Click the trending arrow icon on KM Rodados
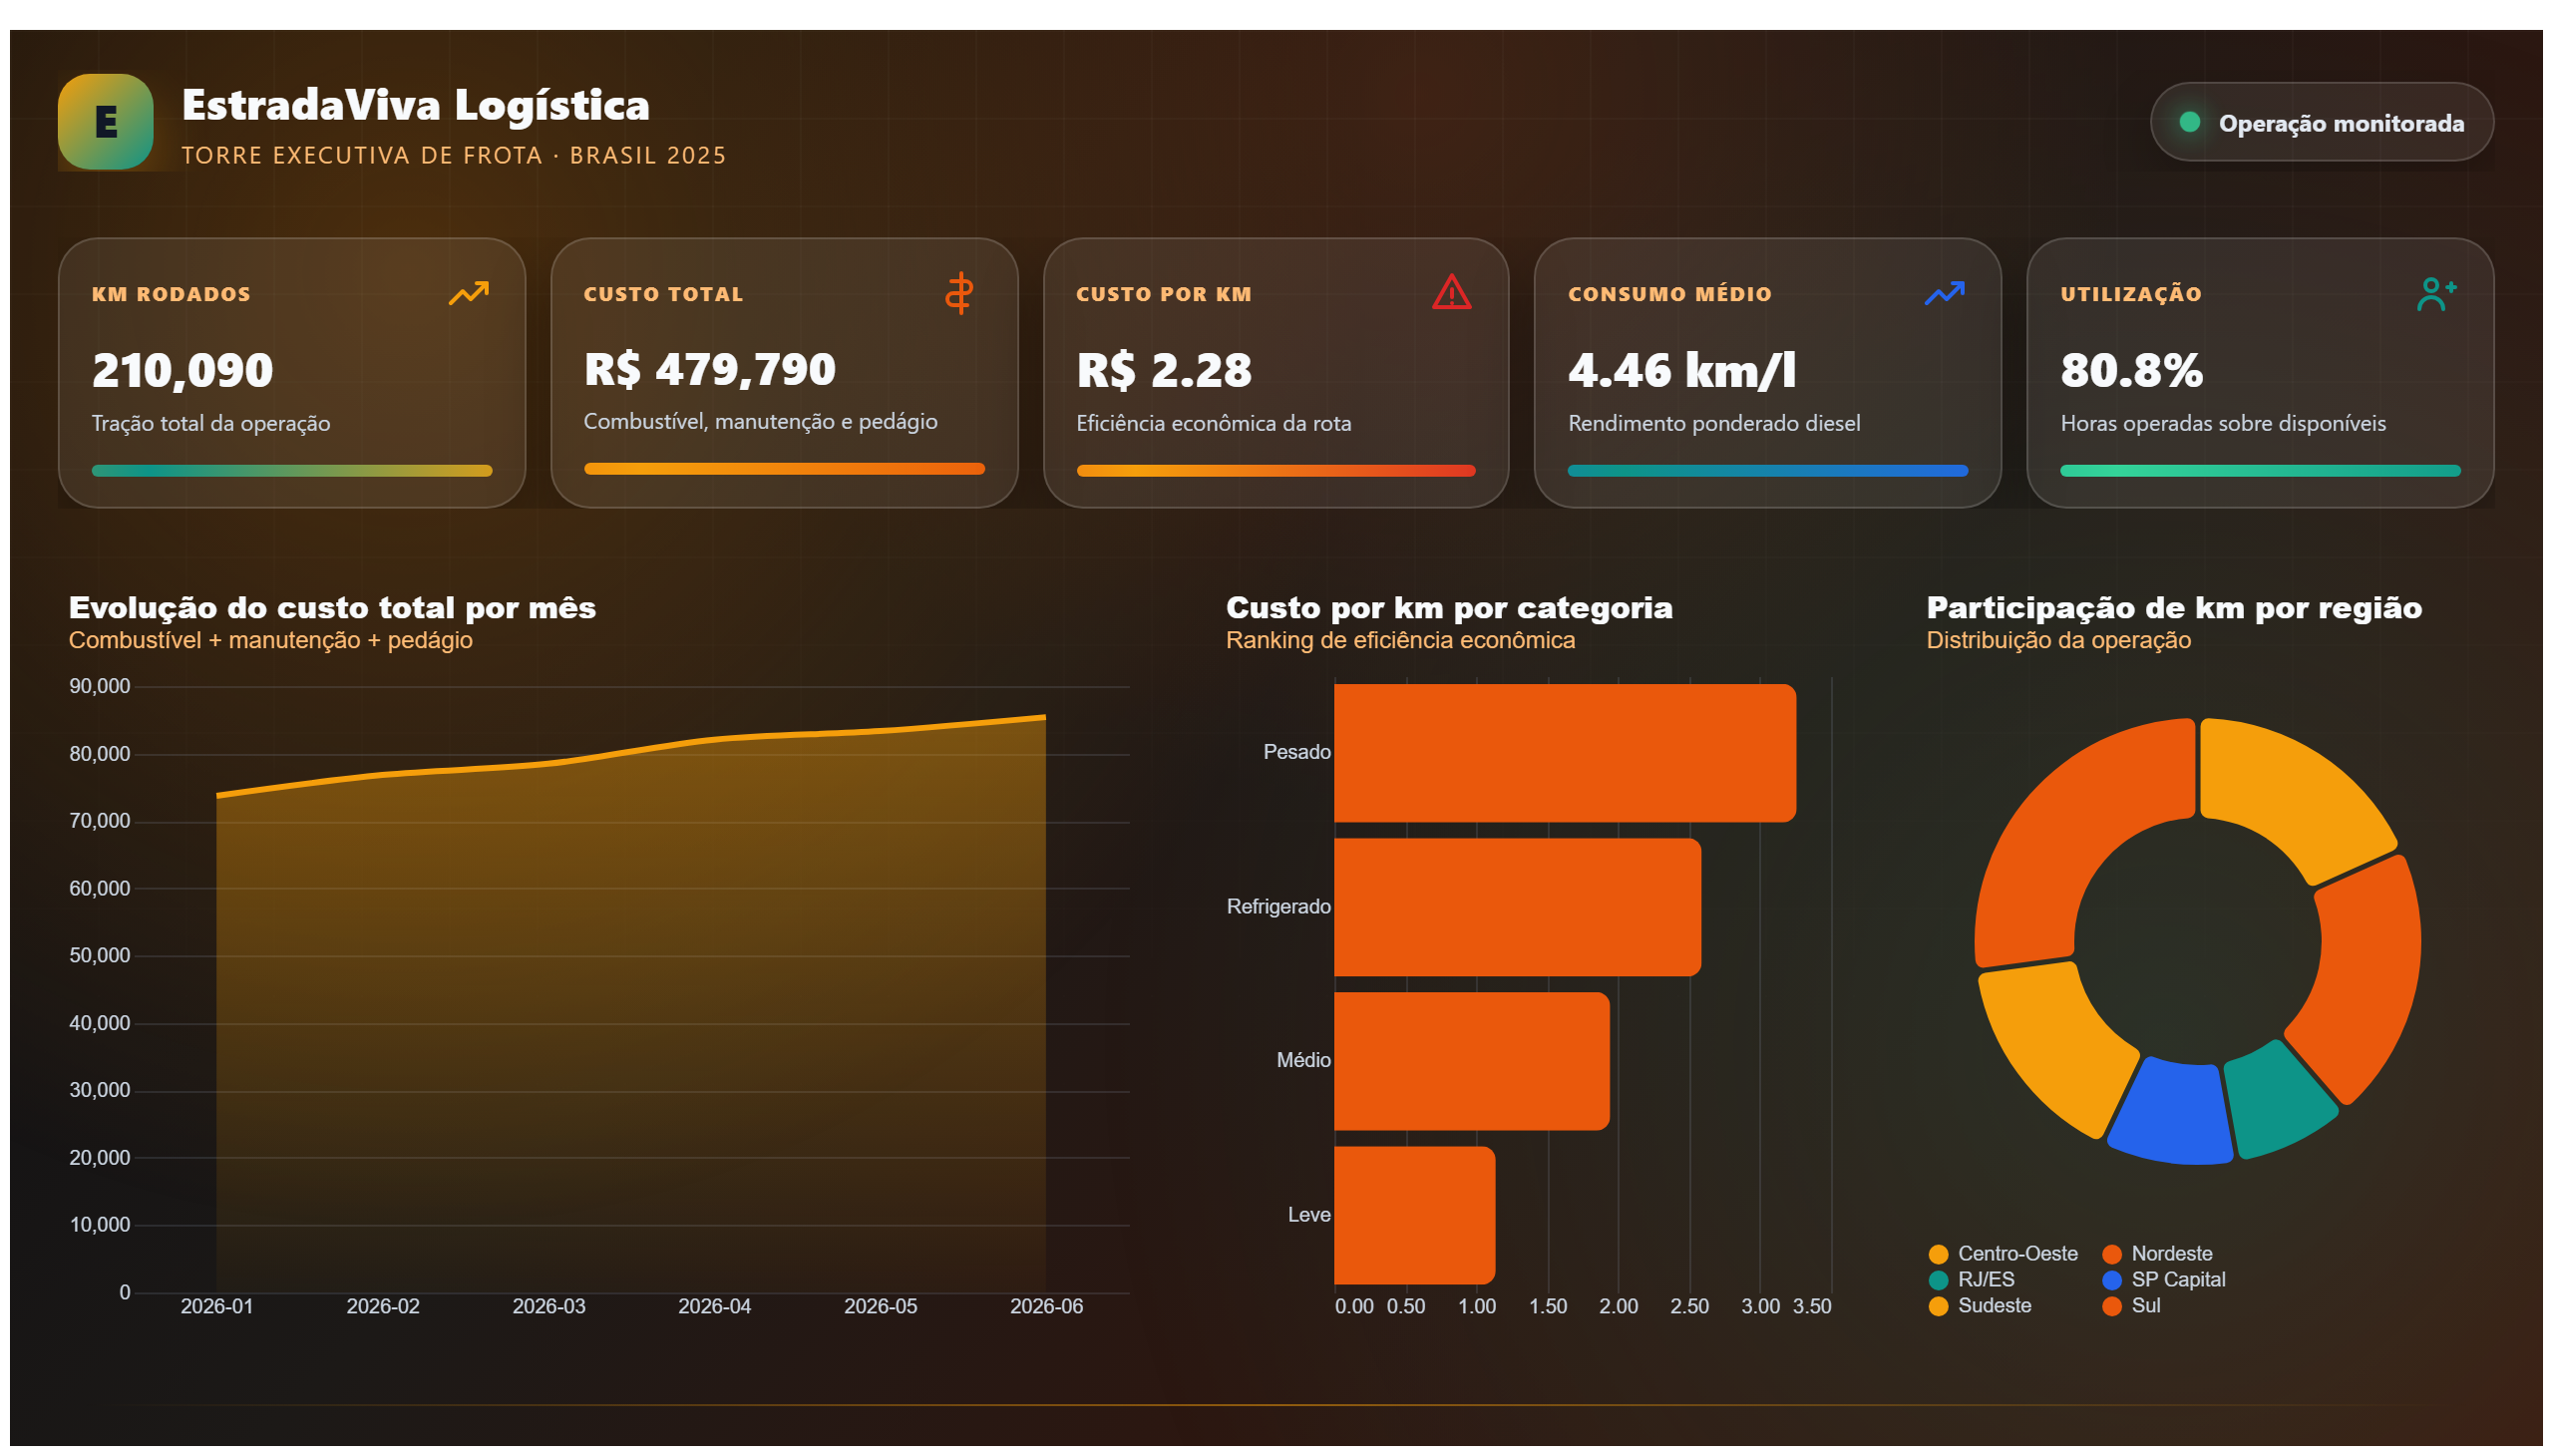The image size is (2553, 1456). pos(468,293)
